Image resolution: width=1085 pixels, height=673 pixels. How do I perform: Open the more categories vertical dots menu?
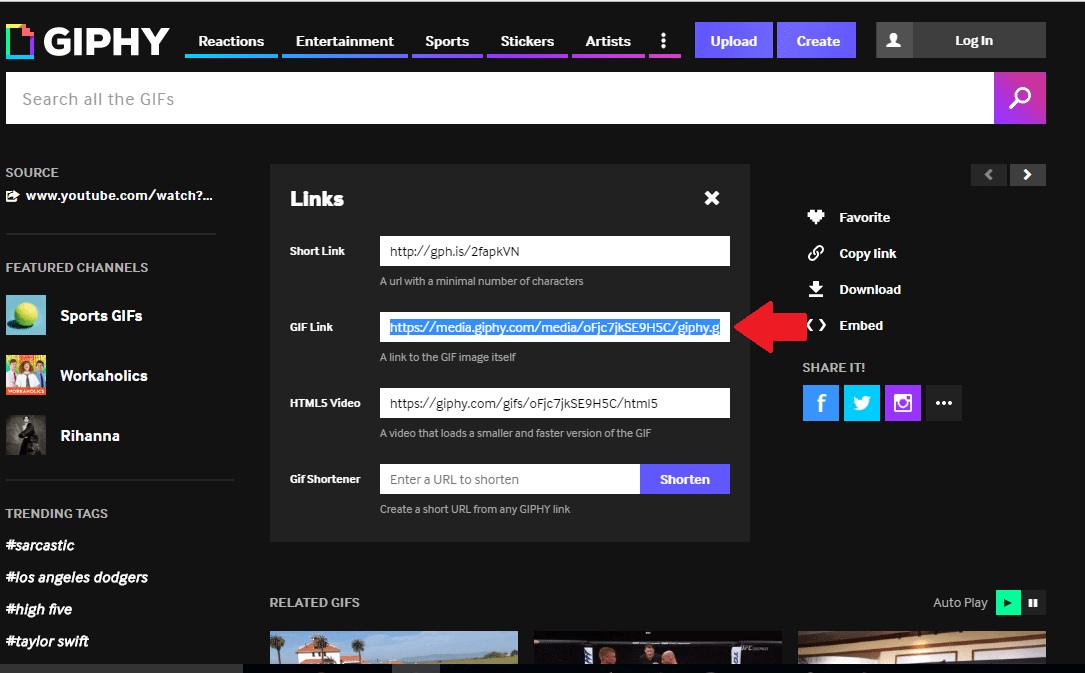[x=664, y=41]
